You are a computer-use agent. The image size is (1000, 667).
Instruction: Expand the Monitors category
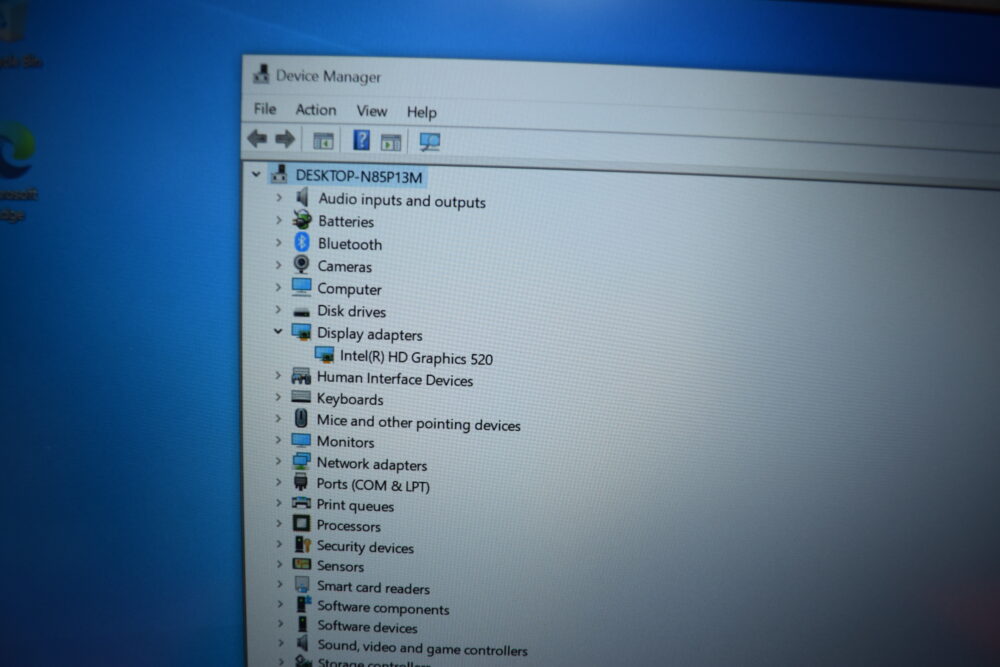coord(278,439)
